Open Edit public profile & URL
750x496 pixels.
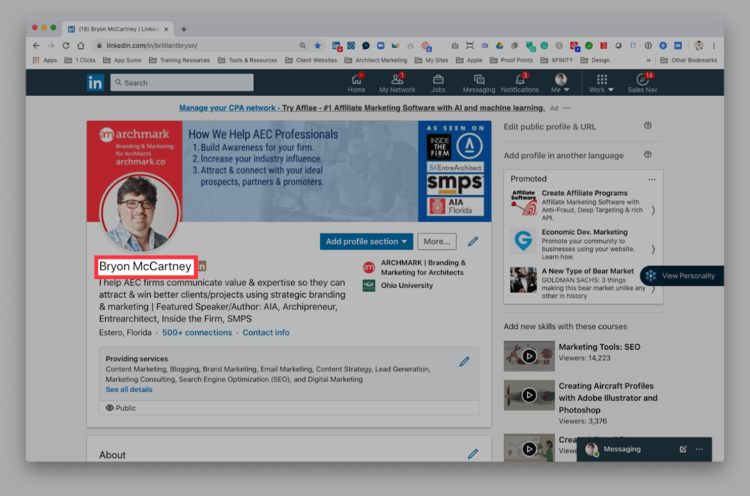pos(550,127)
